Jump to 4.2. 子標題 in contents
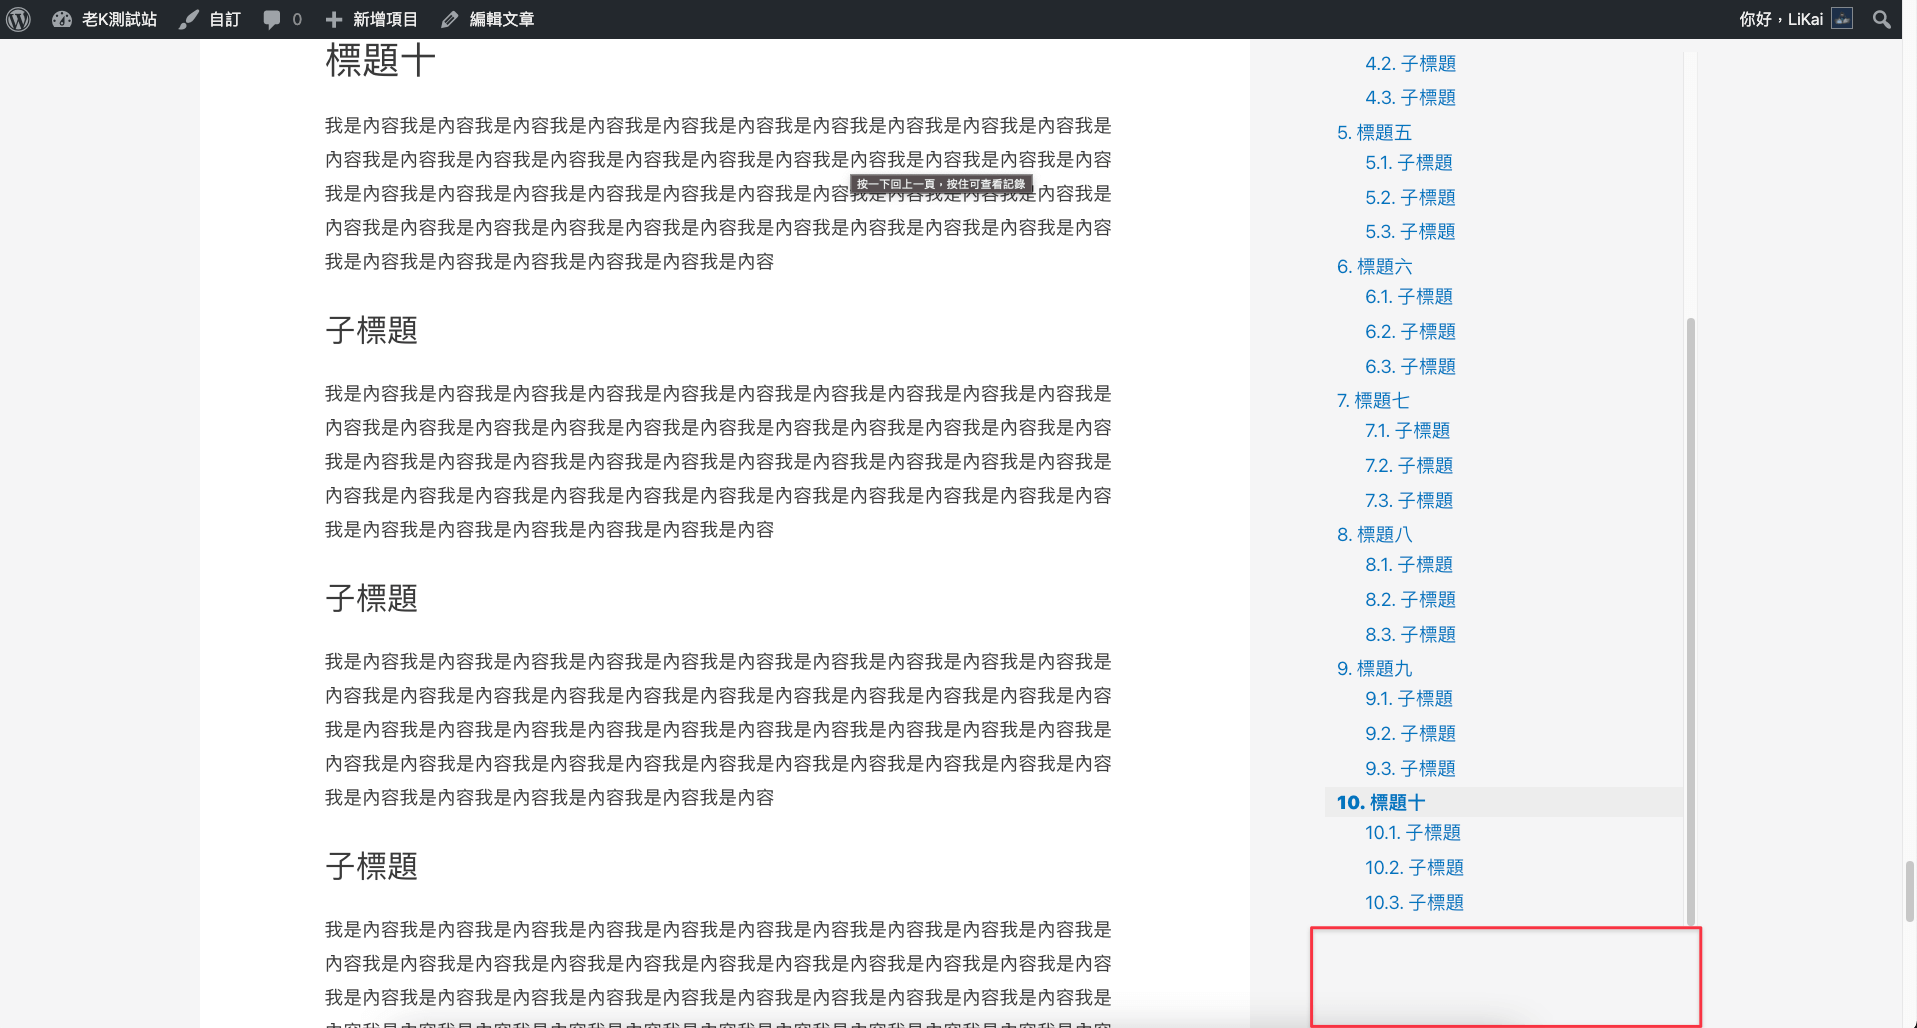 click(x=1410, y=63)
